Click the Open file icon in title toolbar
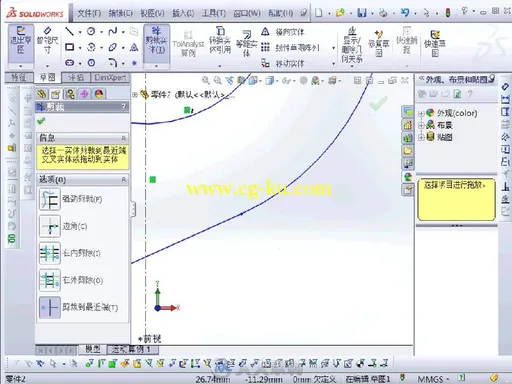Screen dimensions: 512x384 coord(340,13)
